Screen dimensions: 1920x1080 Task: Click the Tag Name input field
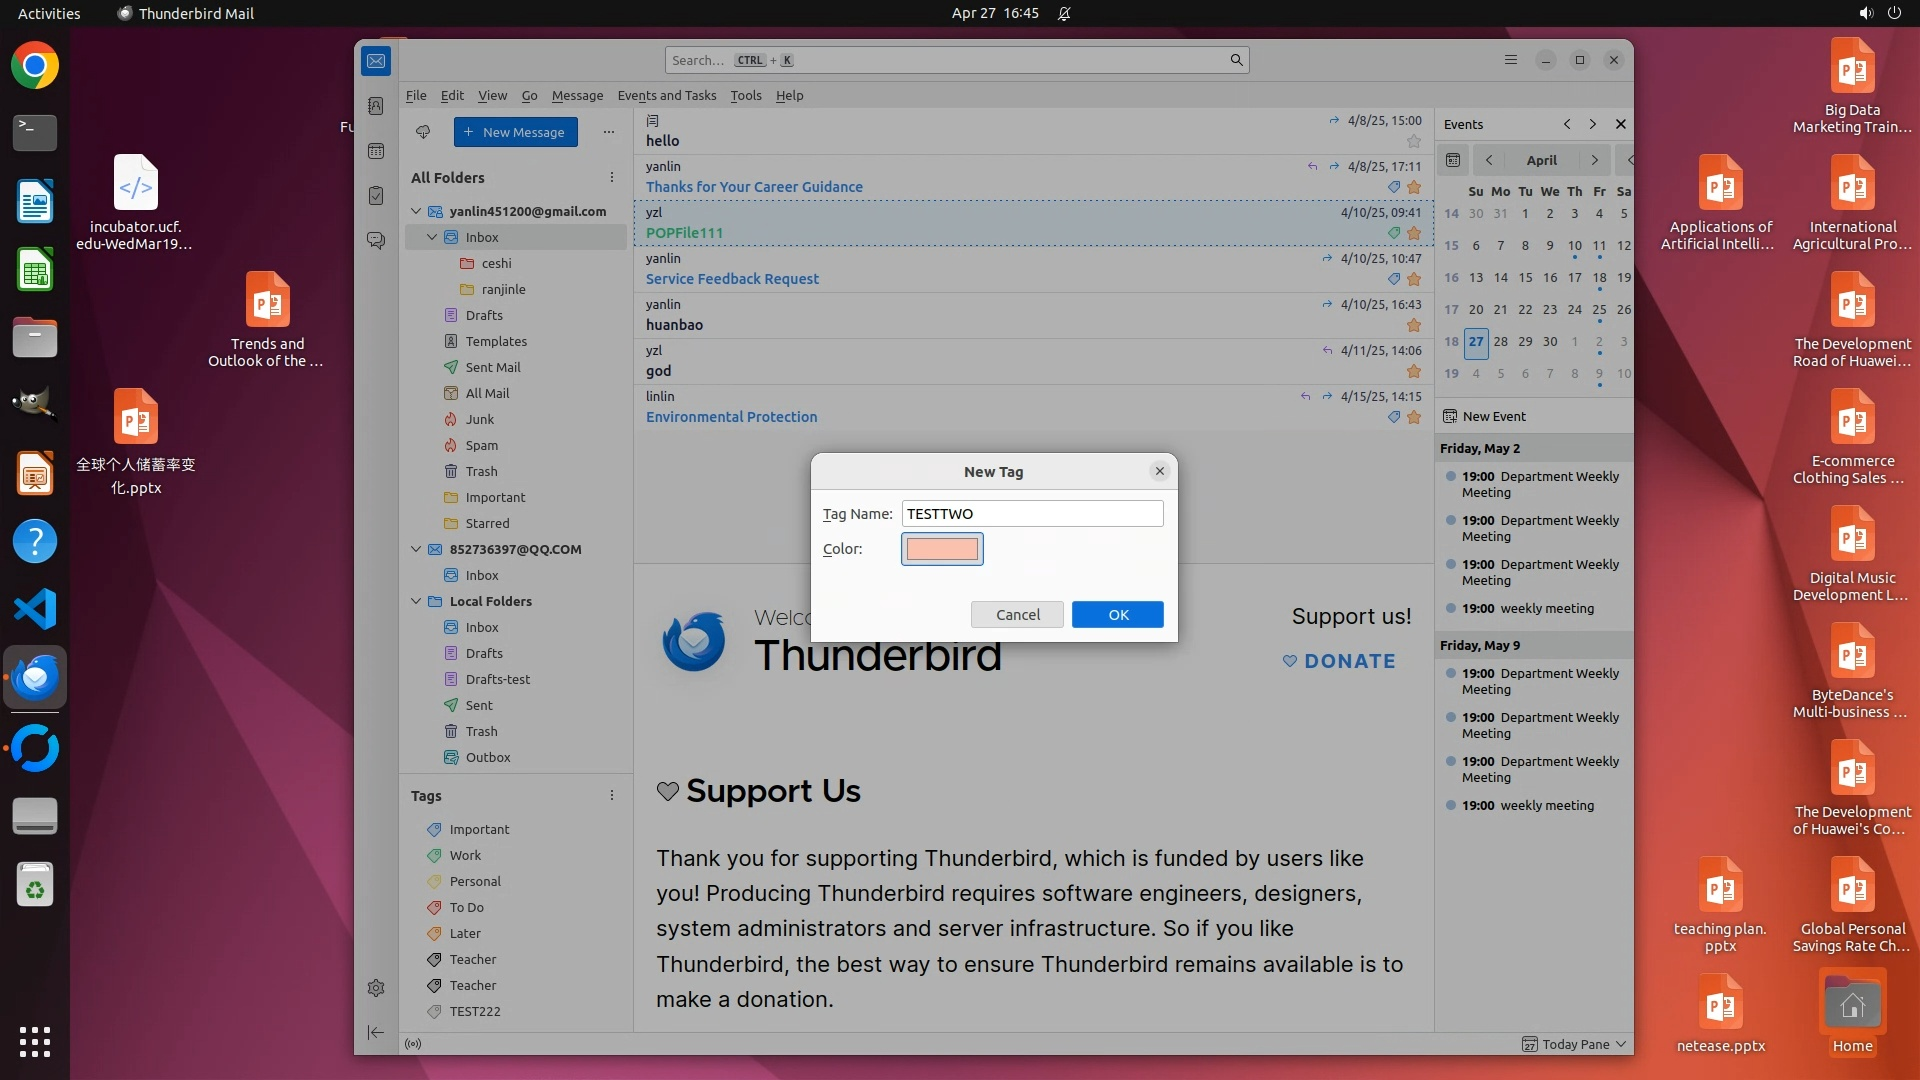click(1032, 514)
